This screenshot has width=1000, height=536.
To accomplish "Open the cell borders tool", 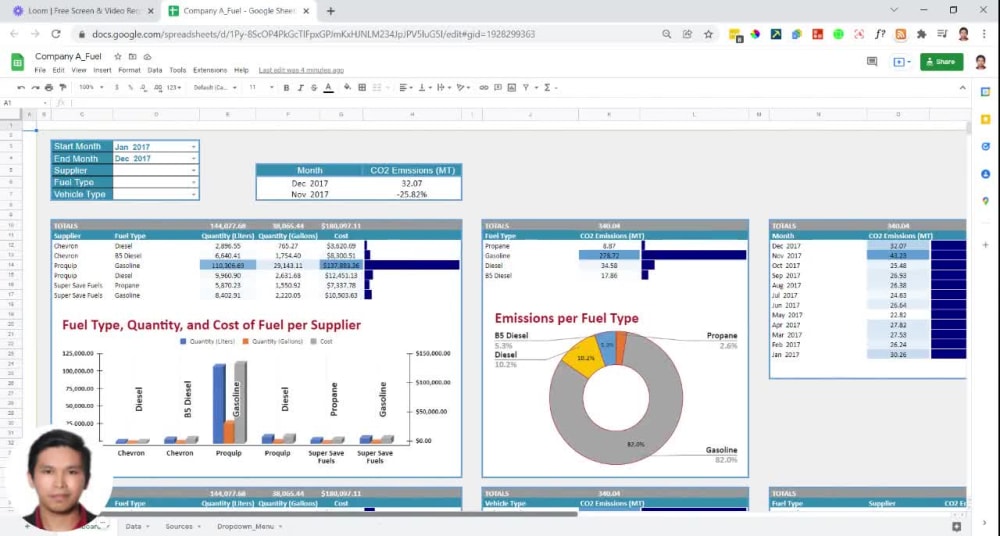I will pyautogui.click(x=362, y=87).
